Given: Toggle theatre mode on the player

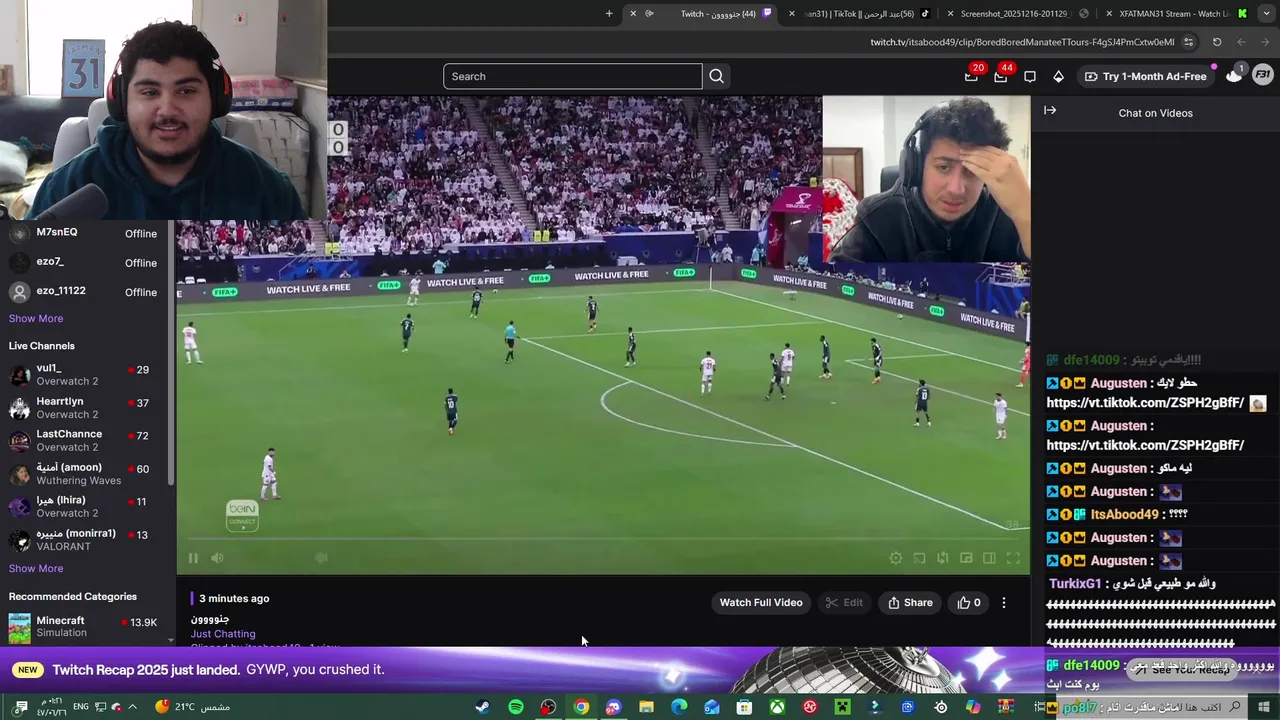Looking at the screenshot, I should [989, 558].
